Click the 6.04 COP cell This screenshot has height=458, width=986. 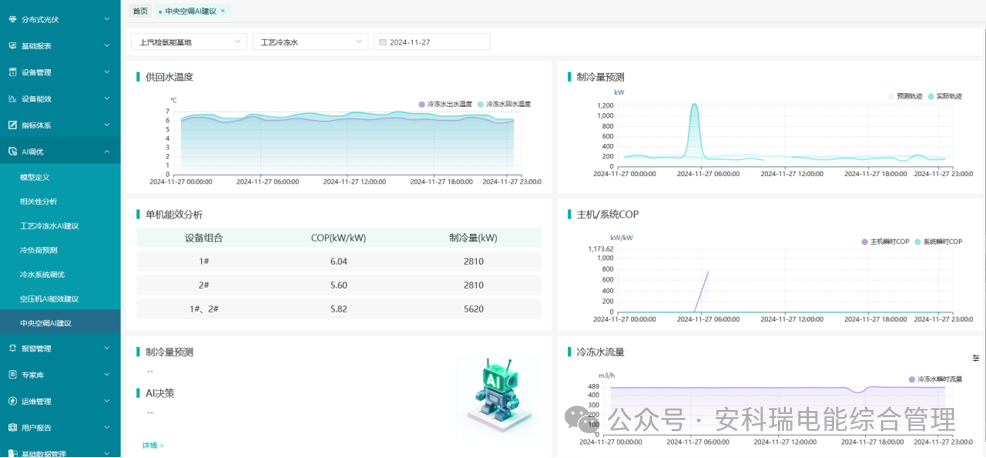pyautogui.click(x=338, y=261)
